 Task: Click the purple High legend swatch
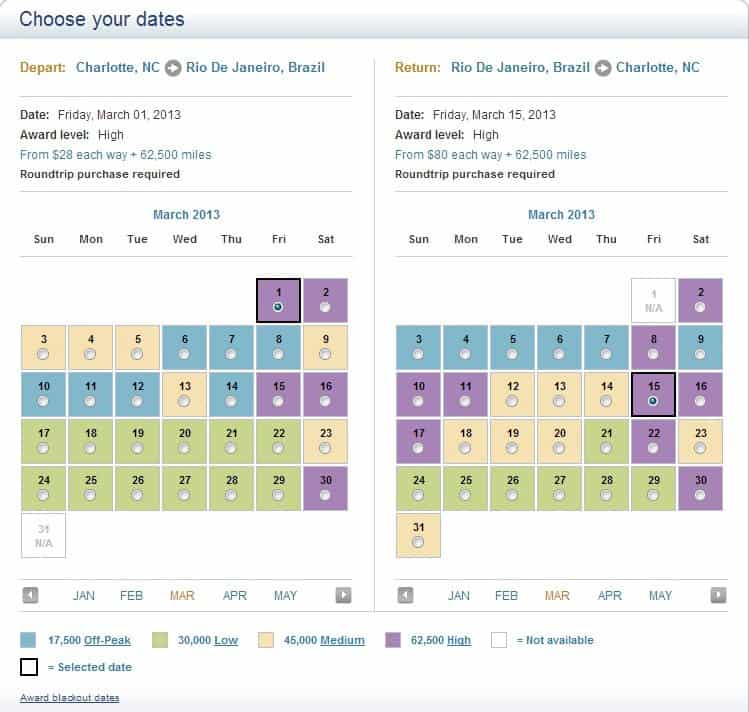393,640
